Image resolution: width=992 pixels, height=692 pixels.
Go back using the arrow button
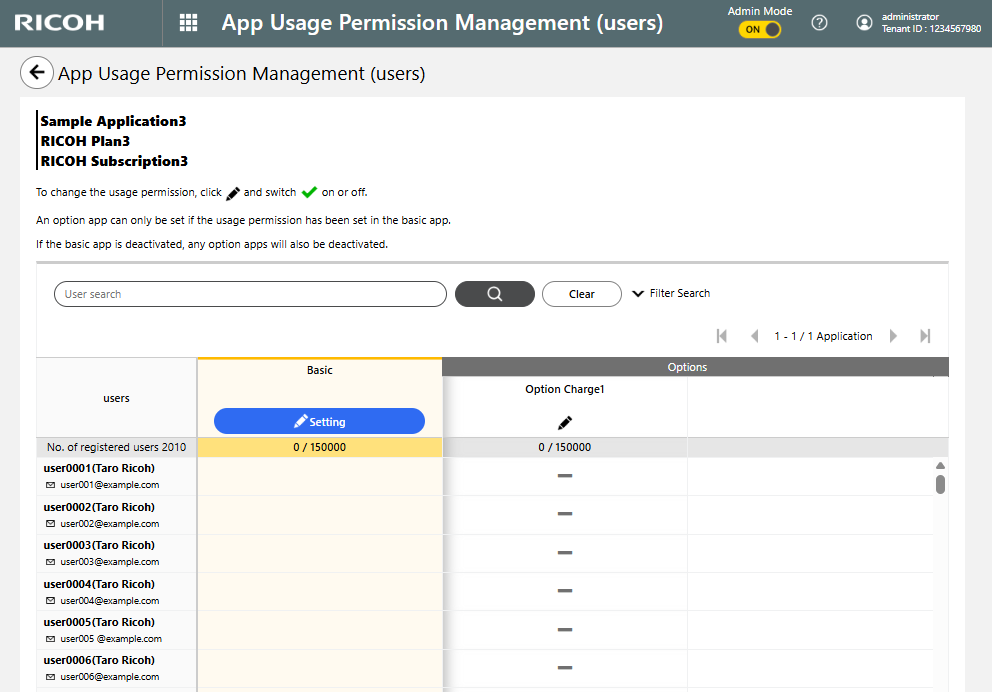(x=36, y=72)
